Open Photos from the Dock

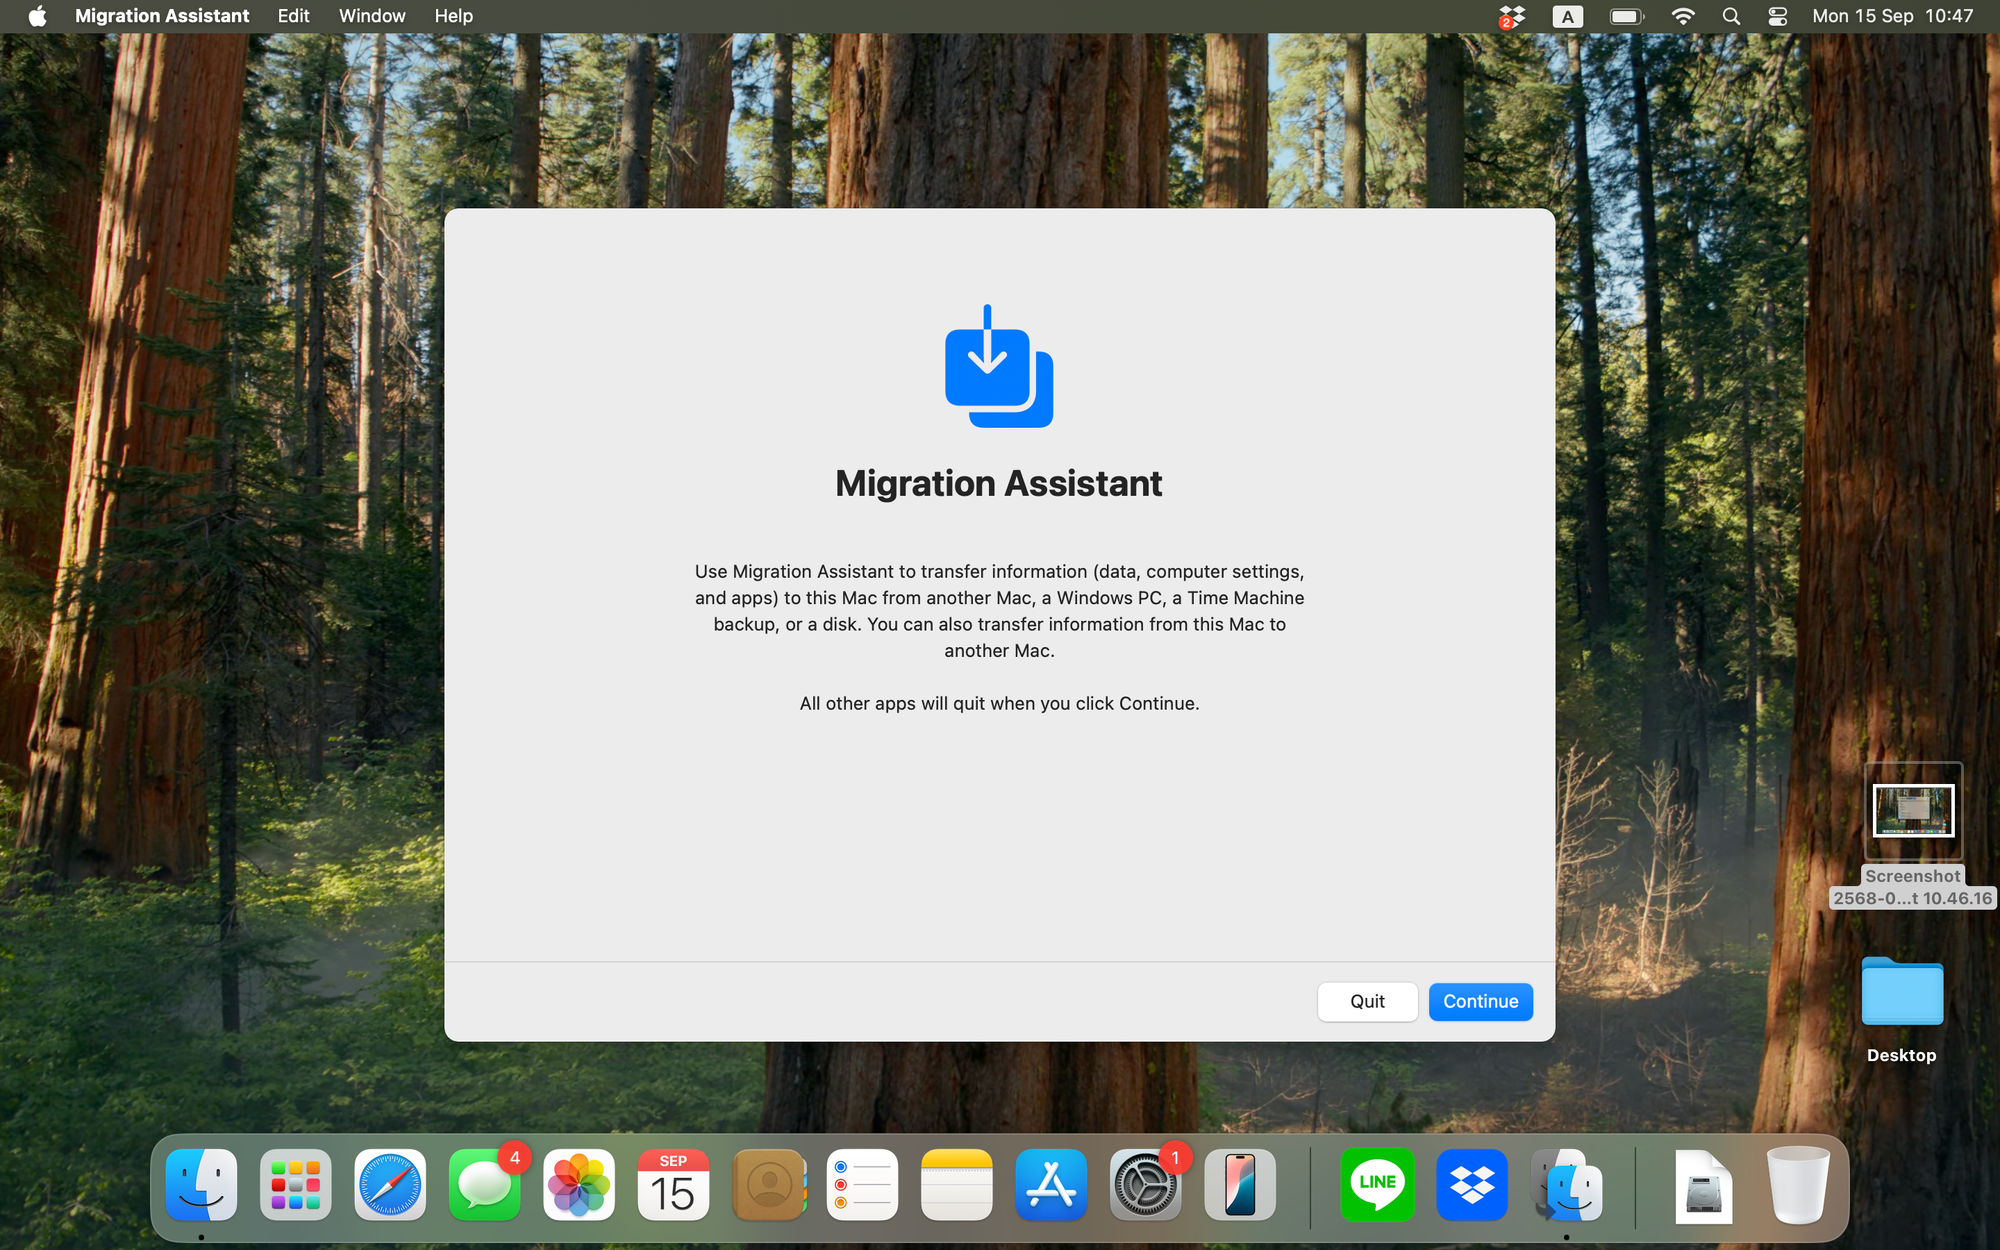pyautogui.click(x=579, y=1185)
